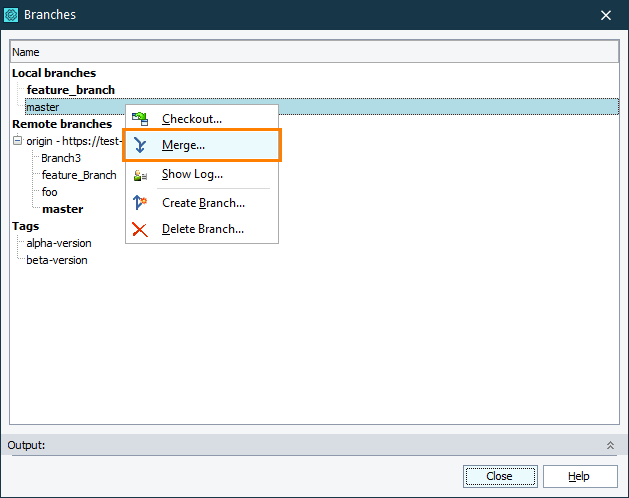Image resolution: width=629 pixels, height=498 pixels.
Task: Select remote branch Branch3
Action: coord(61,158)
